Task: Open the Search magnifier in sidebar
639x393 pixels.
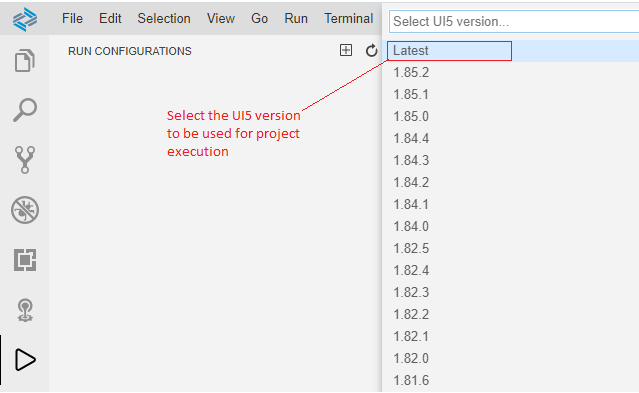Action: 25,110
